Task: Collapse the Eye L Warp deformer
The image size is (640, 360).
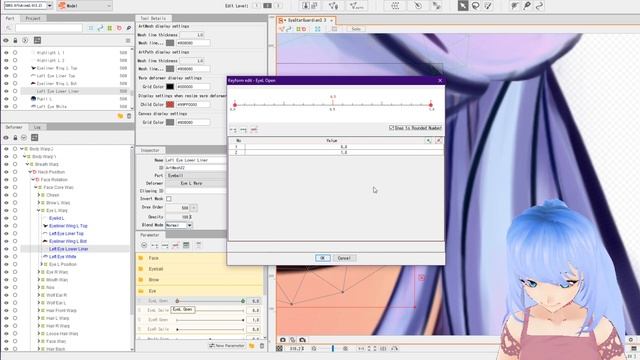Action: (39, 210)
